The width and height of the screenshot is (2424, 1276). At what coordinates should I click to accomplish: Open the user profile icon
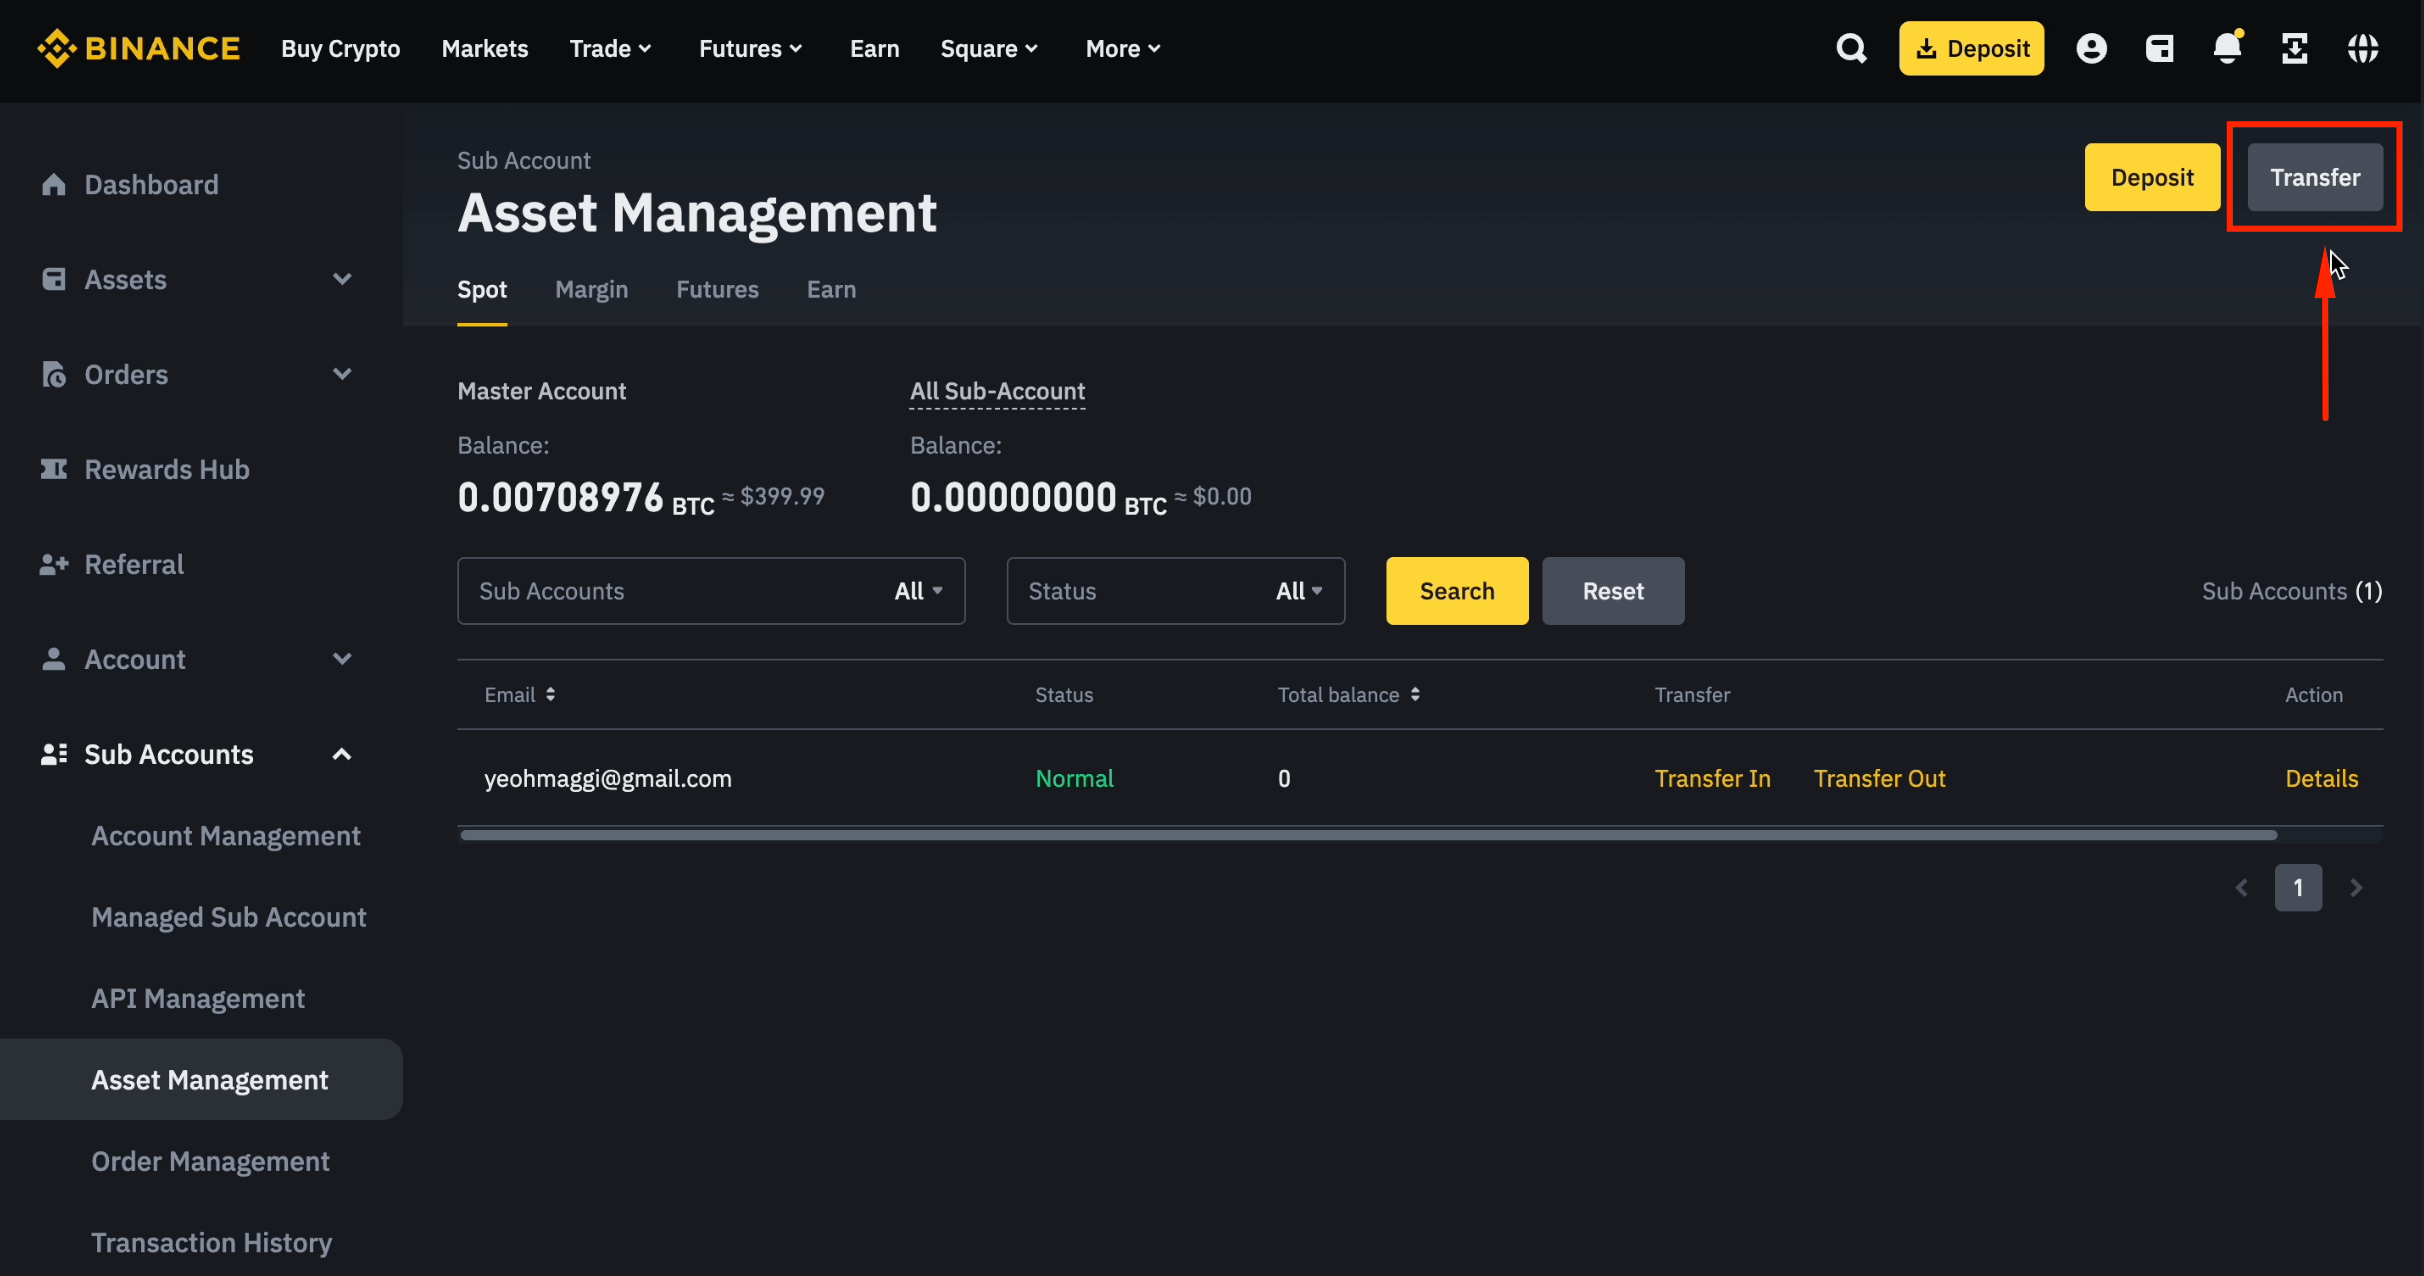[2091, 48]
